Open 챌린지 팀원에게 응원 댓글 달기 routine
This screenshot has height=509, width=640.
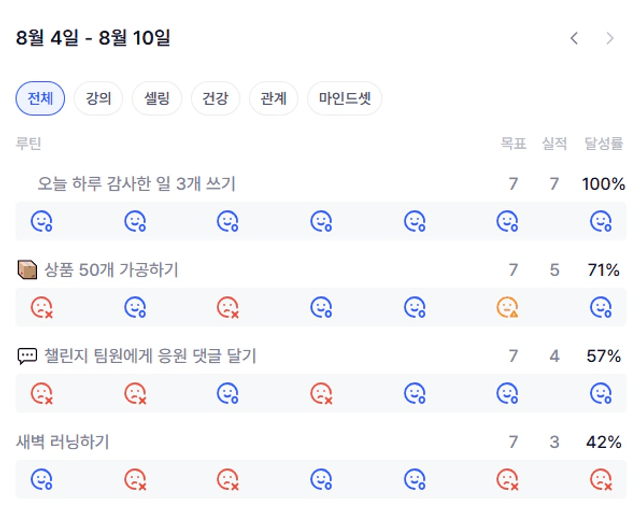point(150,356)
